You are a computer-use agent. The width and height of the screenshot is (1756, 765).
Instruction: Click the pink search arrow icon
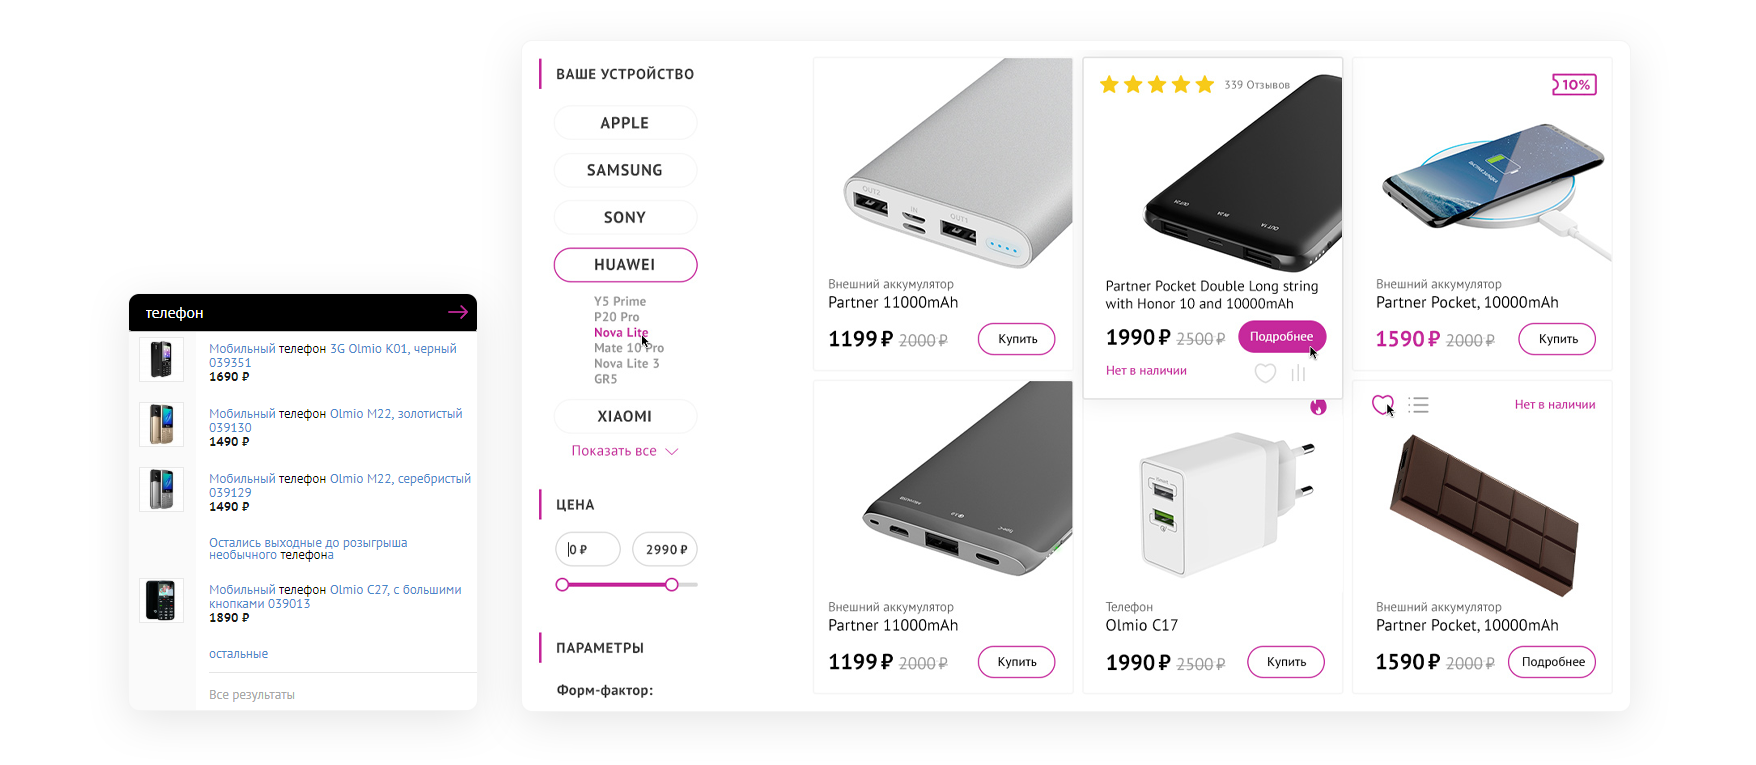(x=458, y=312)
